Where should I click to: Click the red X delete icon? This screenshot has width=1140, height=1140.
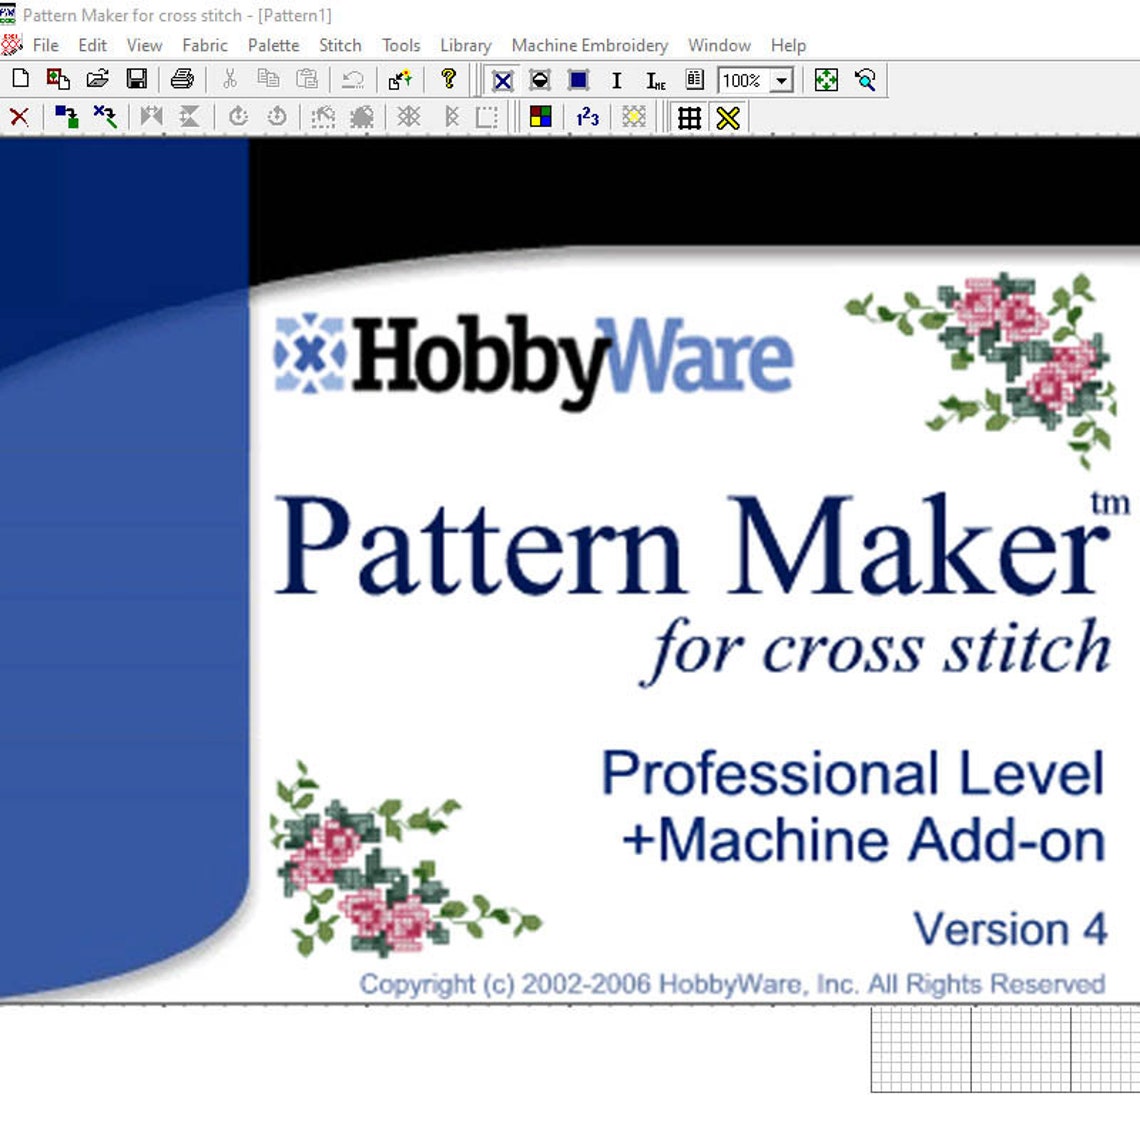pos(20,117)
